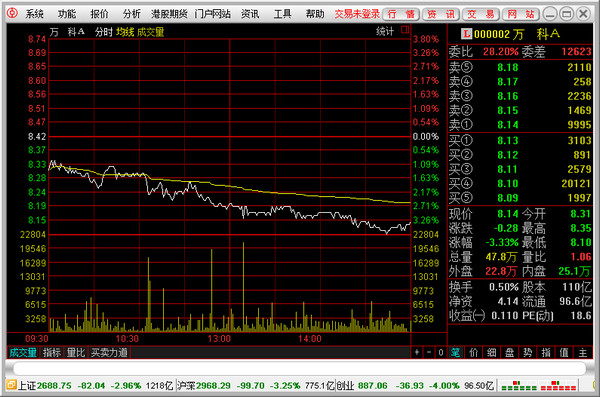Click the 均线 legend label
Viewport: 600px width, 397px height.
pos(125,32)
